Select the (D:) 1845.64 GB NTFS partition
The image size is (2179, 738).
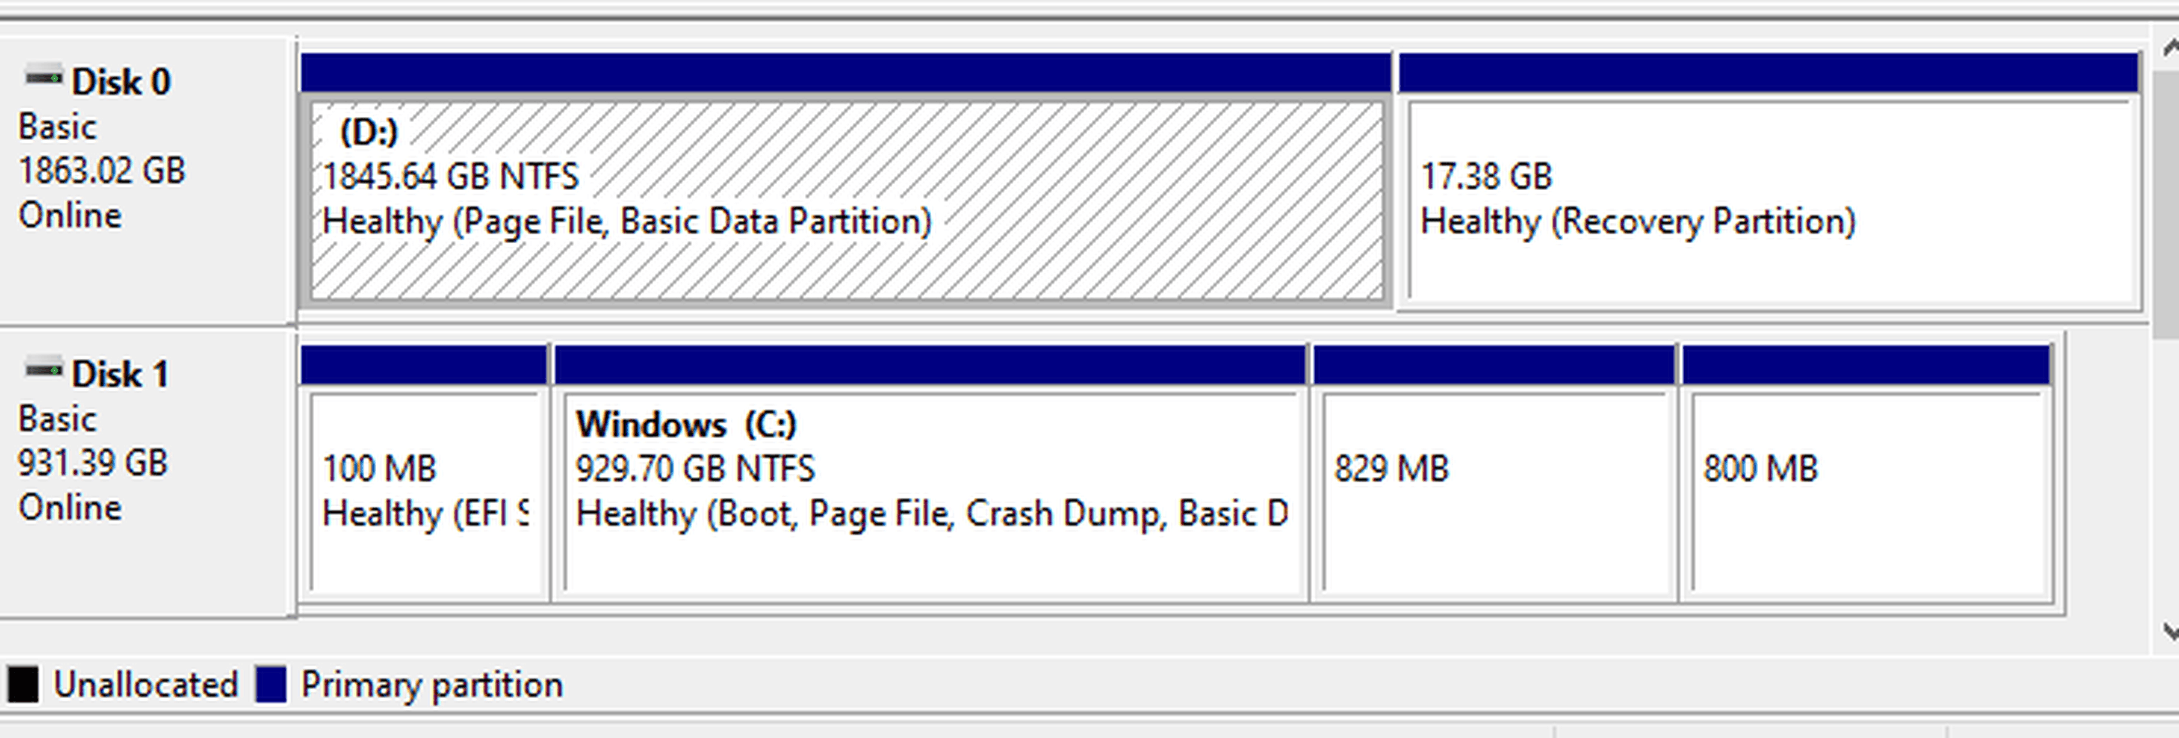(846, 179)
